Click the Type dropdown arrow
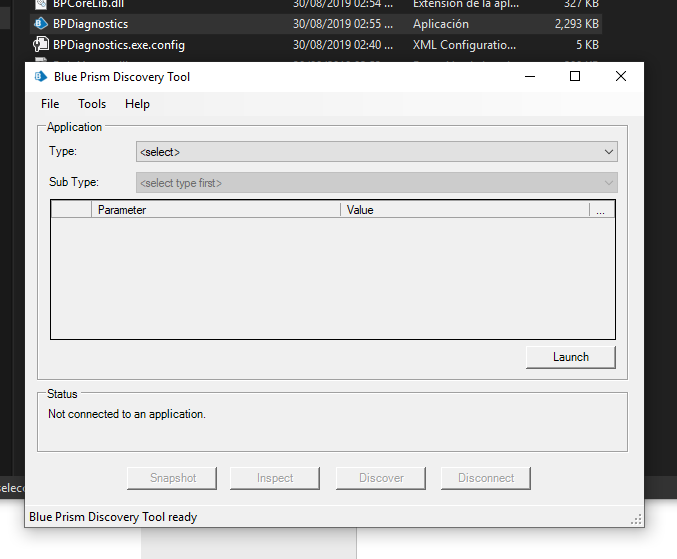Image resolution: width=677 pixels, height=559 pixels. pyautogui.click(x=609, y=152)
